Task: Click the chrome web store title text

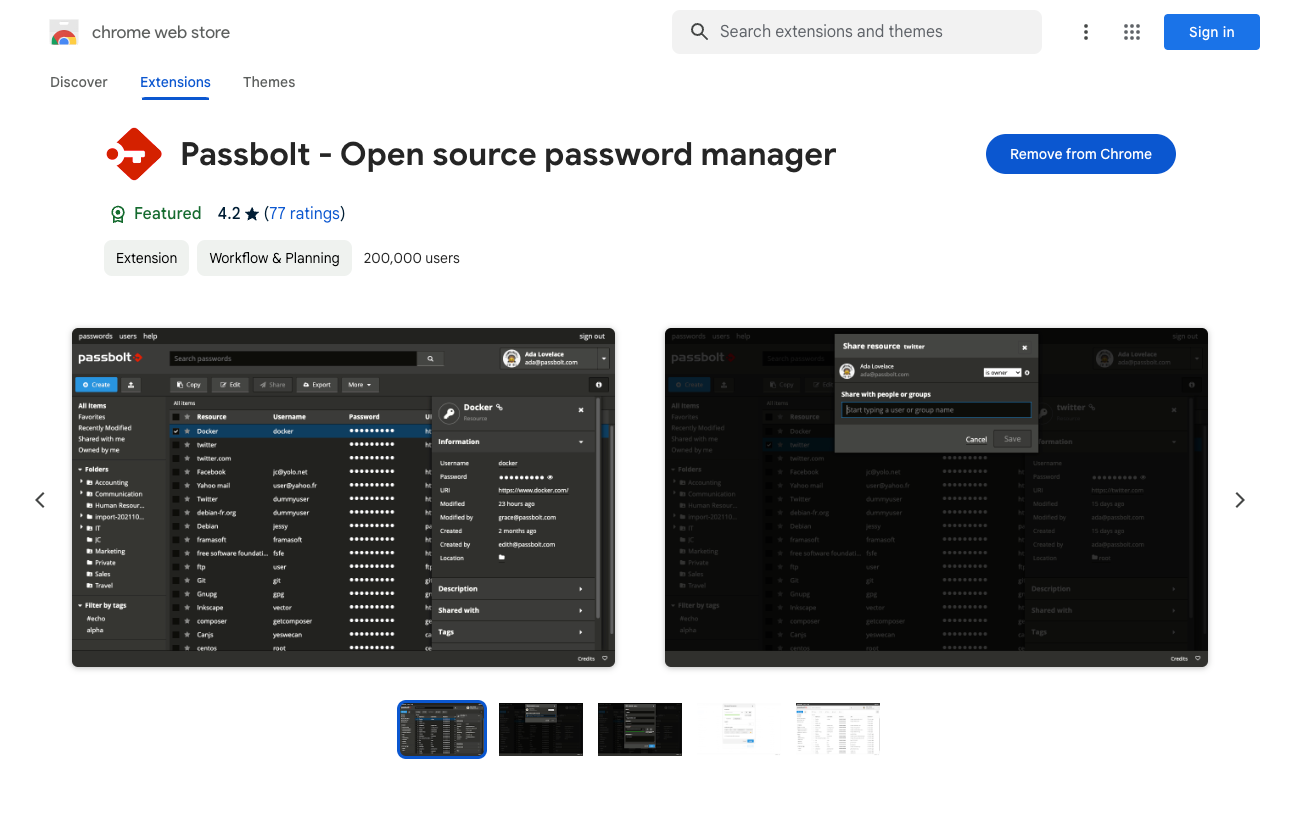Action: [161, 32]
